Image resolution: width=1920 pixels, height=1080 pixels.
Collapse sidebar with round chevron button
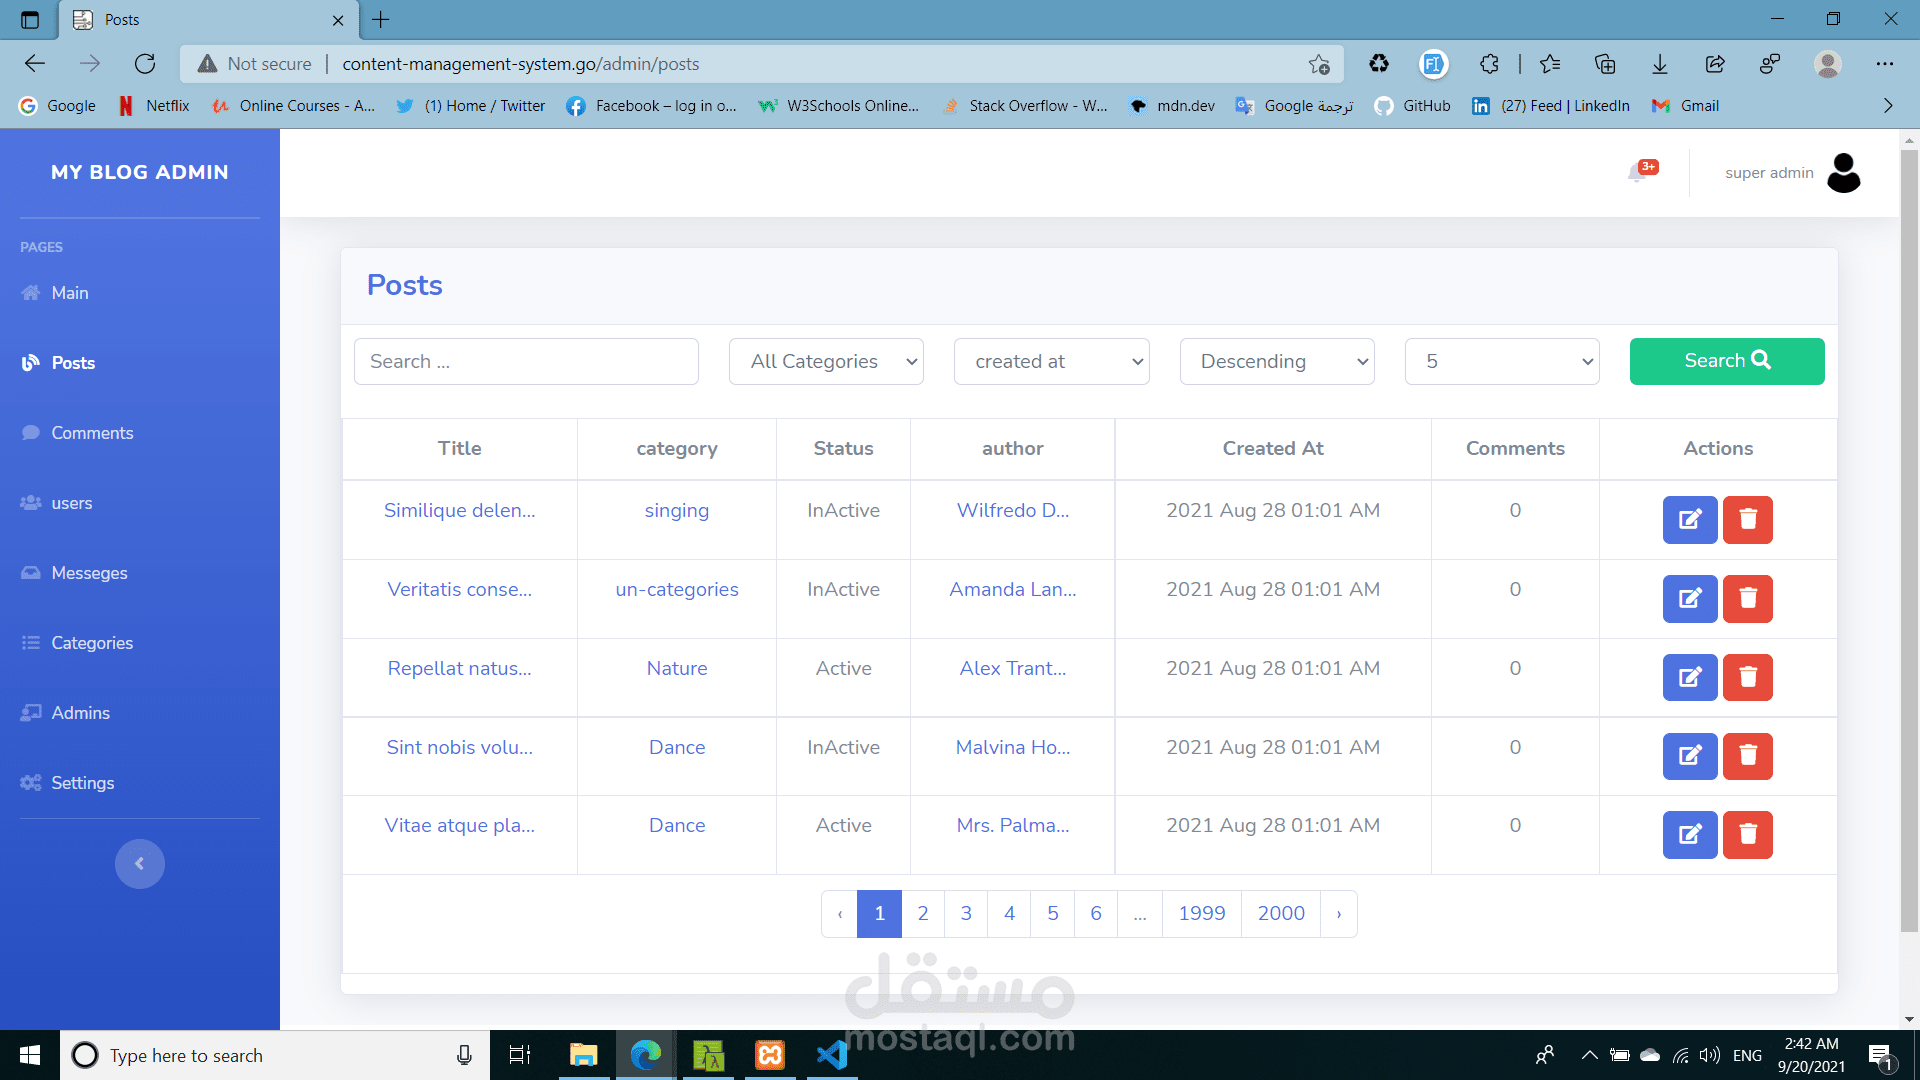click(139, 863)
